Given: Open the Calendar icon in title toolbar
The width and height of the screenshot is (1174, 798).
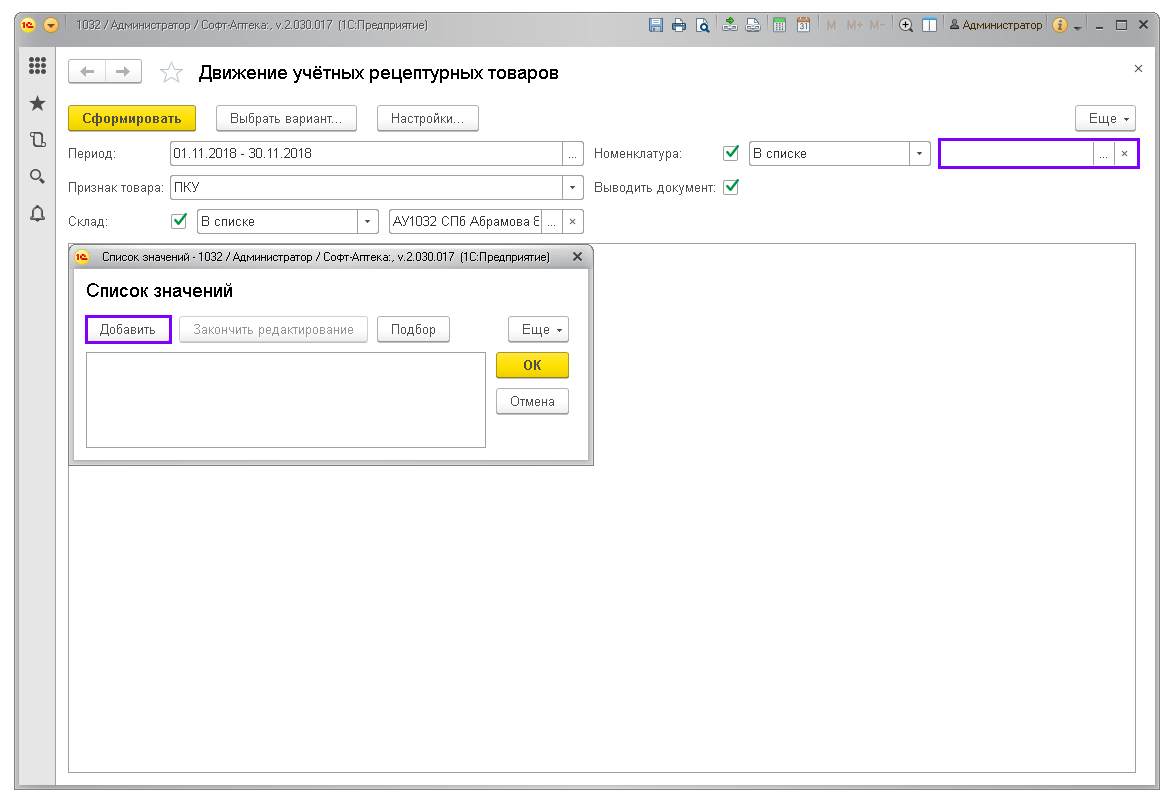Looking at the screenshot, I should coord(802,25).
